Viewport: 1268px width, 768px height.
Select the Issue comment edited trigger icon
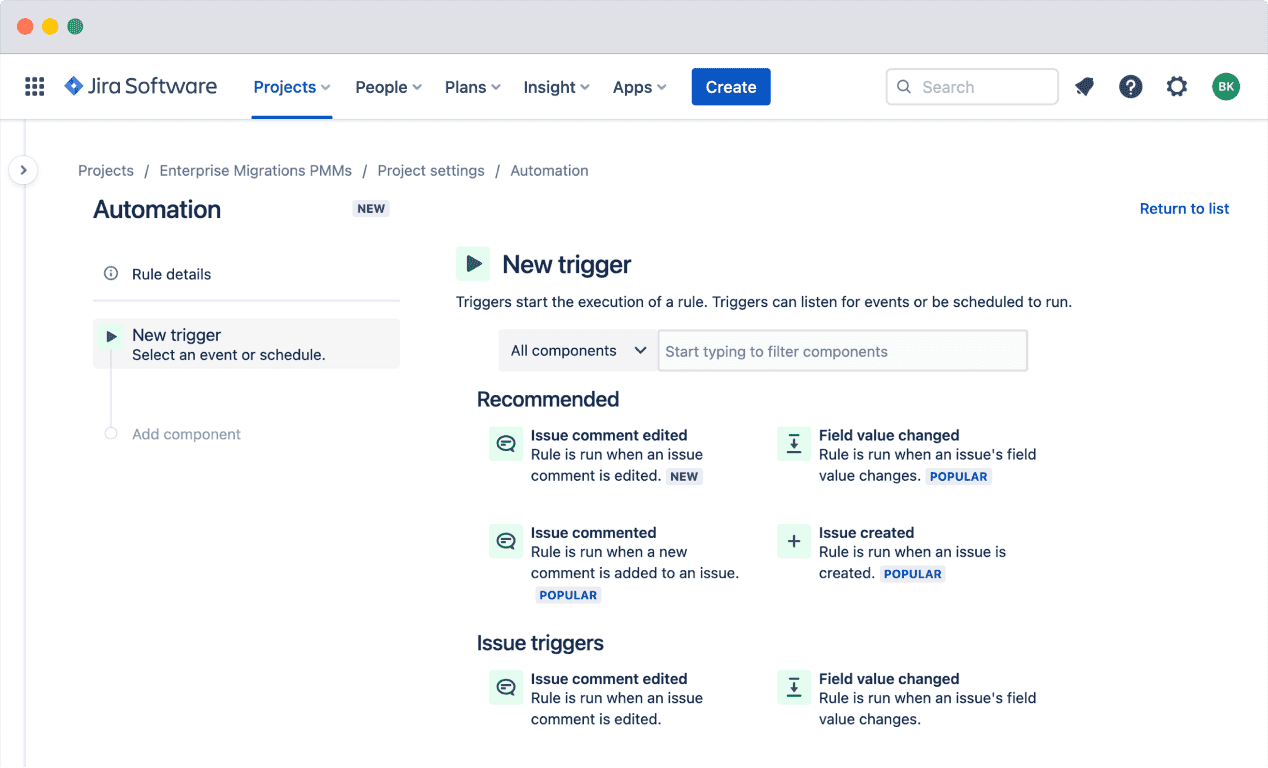click(x=506, y=442)
